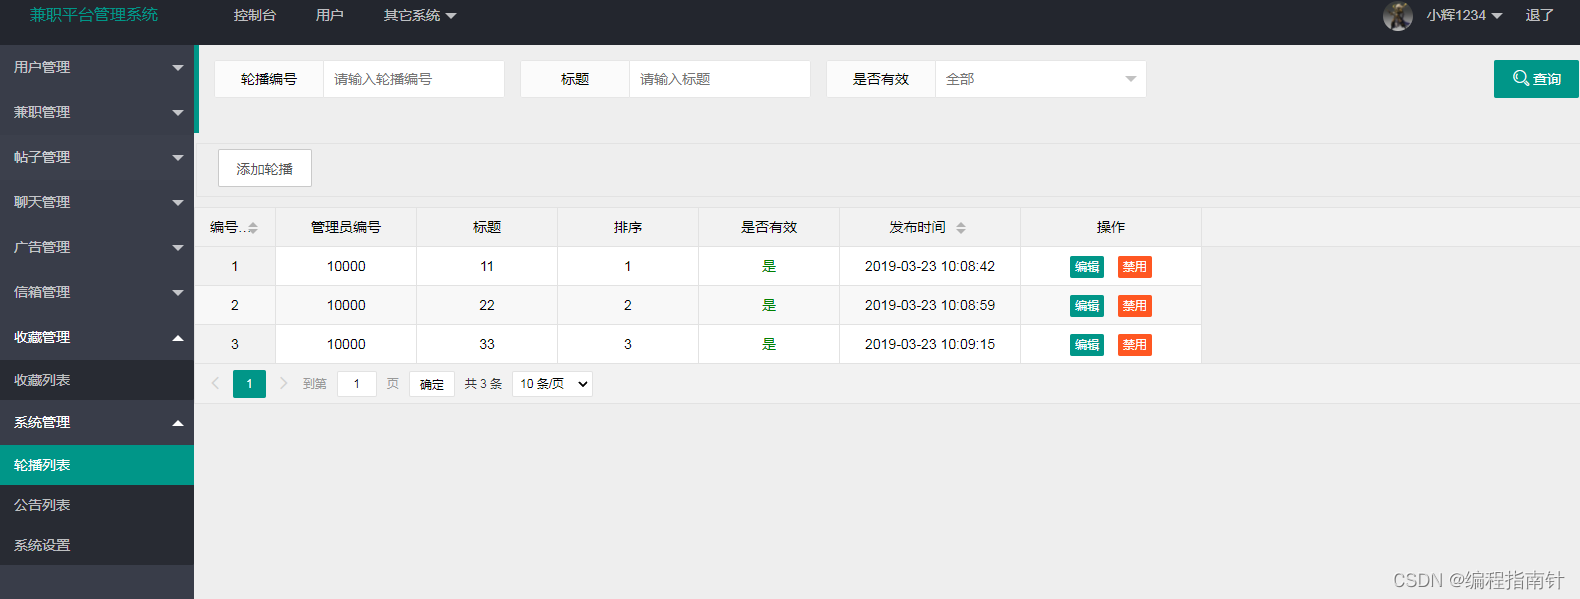Click the 查询 search button
This screenshot has height=599, width=1580.
coord(1536,79)
